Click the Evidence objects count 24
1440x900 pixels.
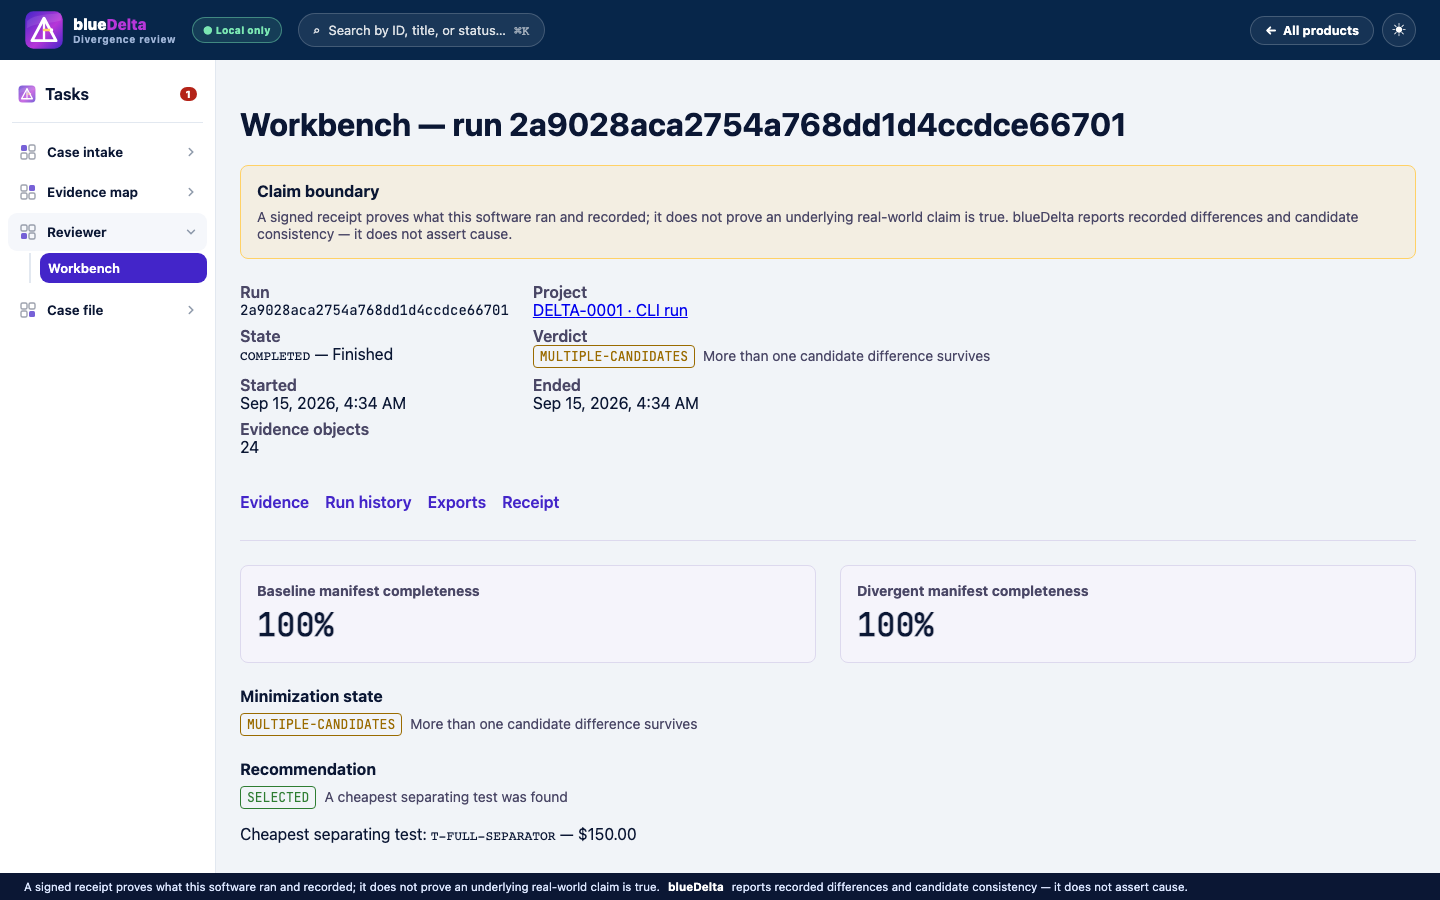pyautogui.click(x=250, y=447)
